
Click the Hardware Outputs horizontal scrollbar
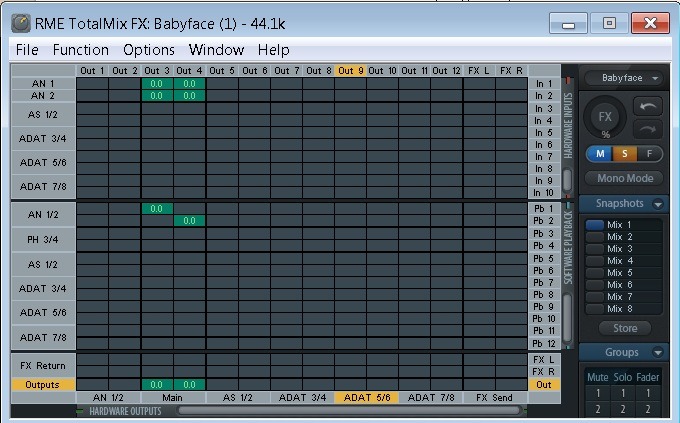pos(349,410)
